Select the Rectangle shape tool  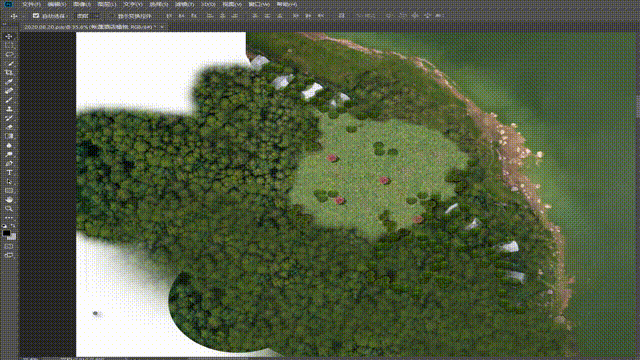pyautogui.click(x=9, y=191)
